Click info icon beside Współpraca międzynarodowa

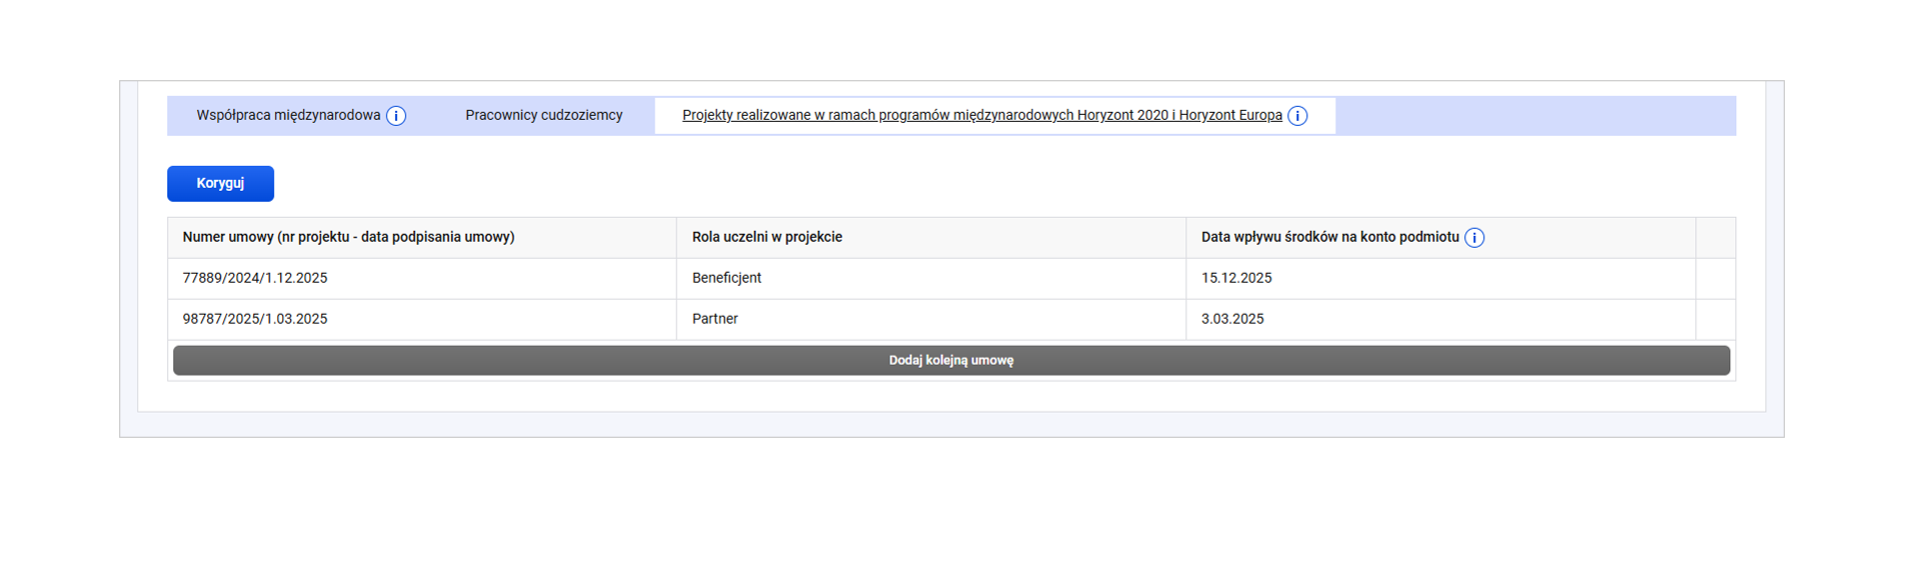click(396, 116)
